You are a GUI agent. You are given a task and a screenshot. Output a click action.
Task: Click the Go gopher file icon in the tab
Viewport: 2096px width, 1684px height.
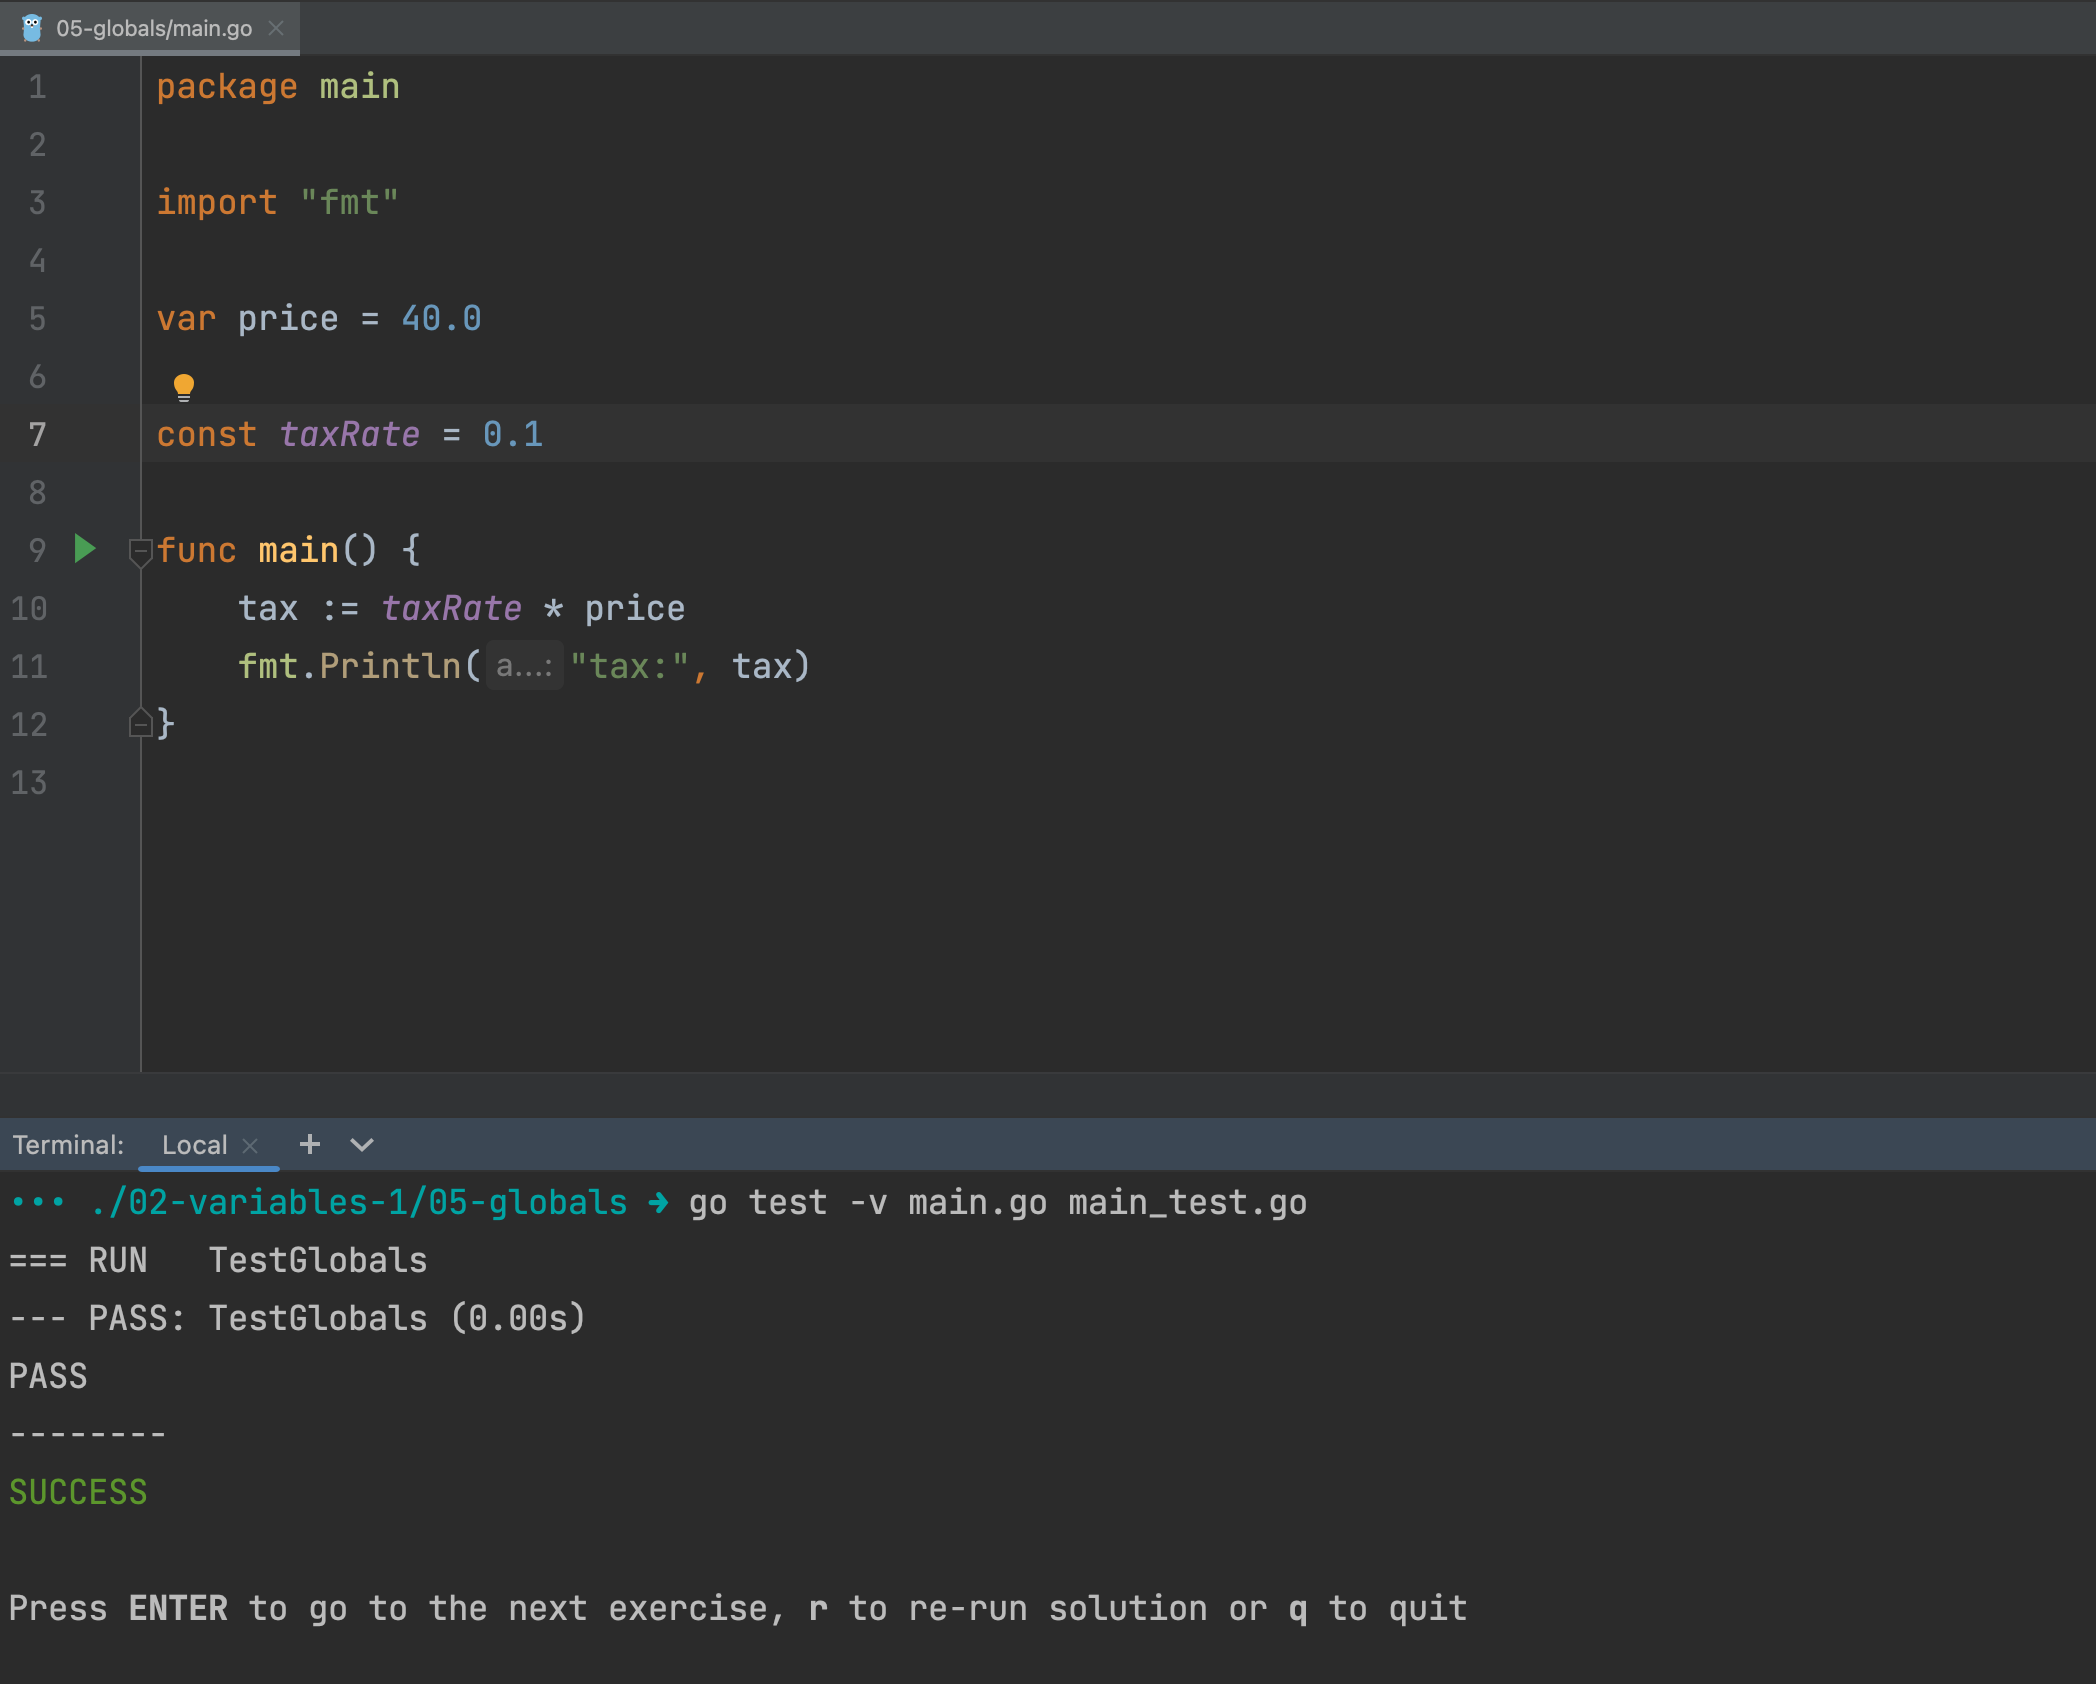32,28
